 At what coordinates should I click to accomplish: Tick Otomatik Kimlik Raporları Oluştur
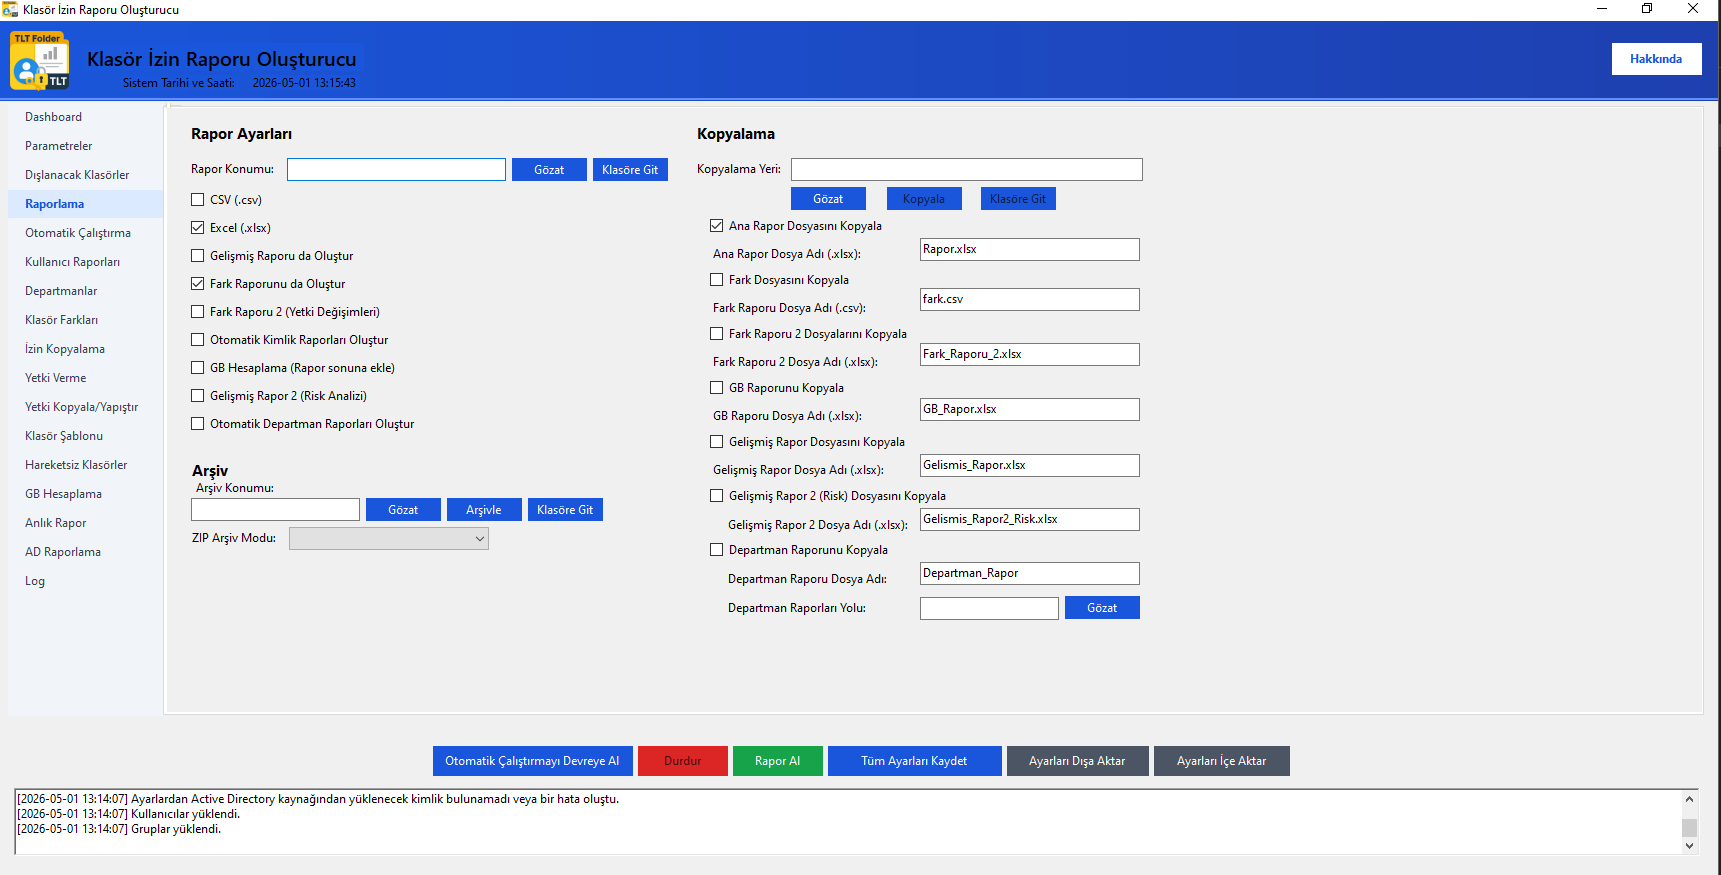point(198,340)
